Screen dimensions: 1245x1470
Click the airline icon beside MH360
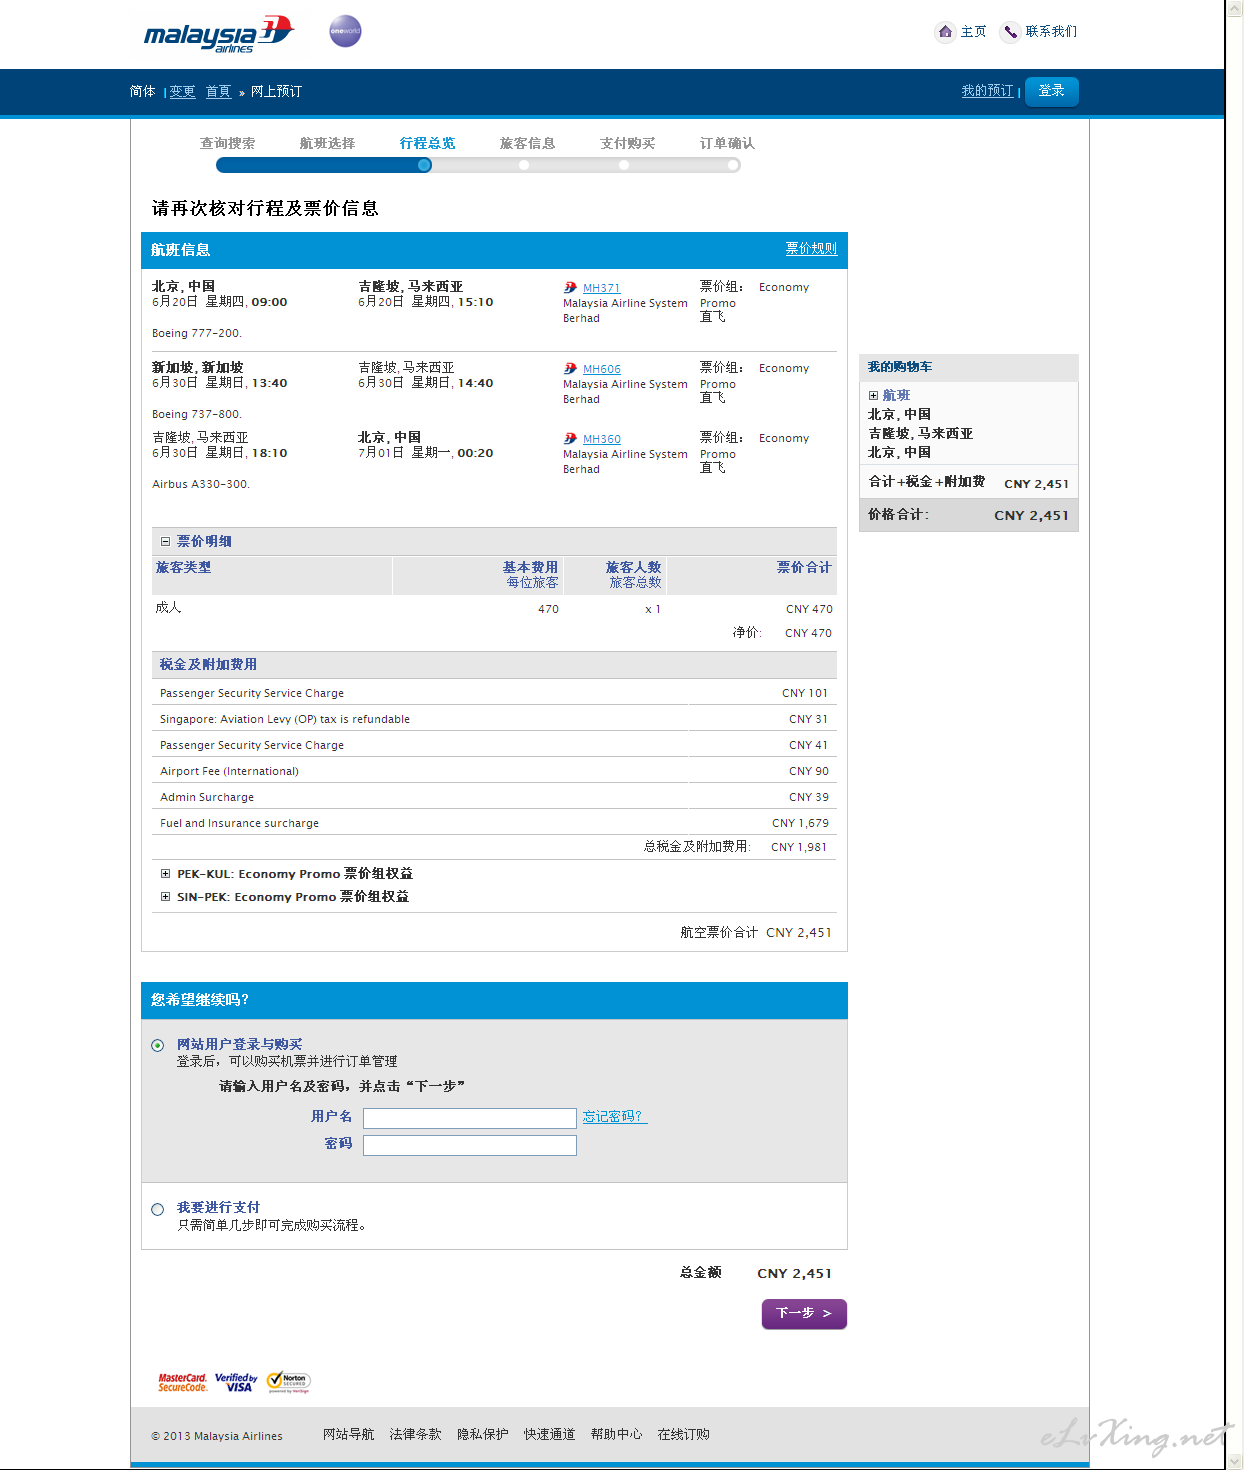click(x=570, y=438)
